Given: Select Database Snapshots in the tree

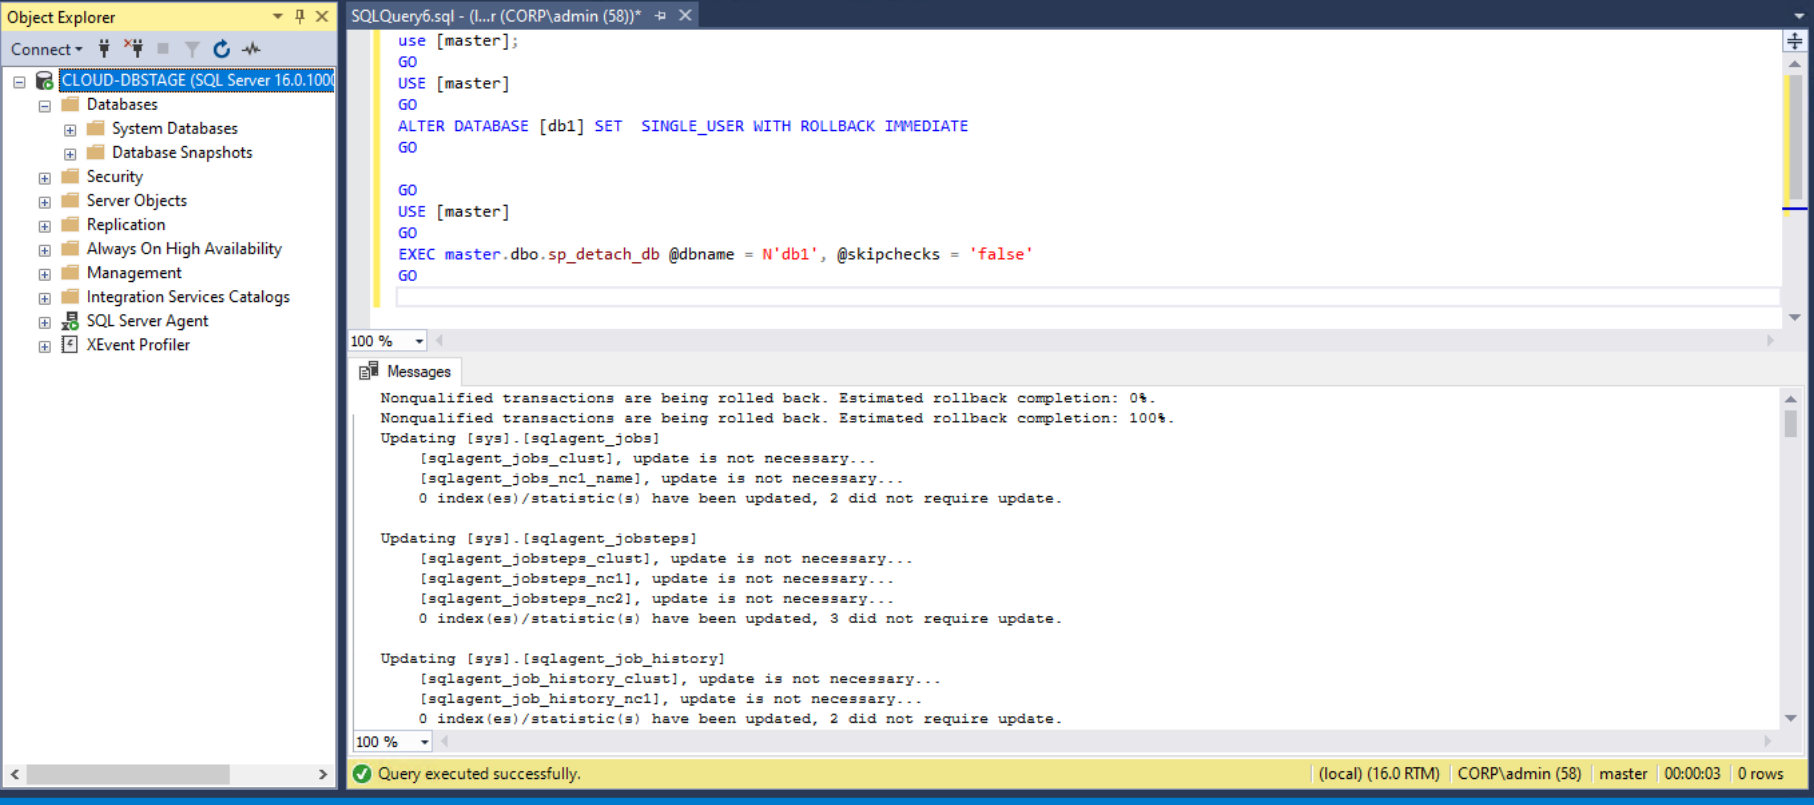Looking at the screenshot, I should pos(182,152).
